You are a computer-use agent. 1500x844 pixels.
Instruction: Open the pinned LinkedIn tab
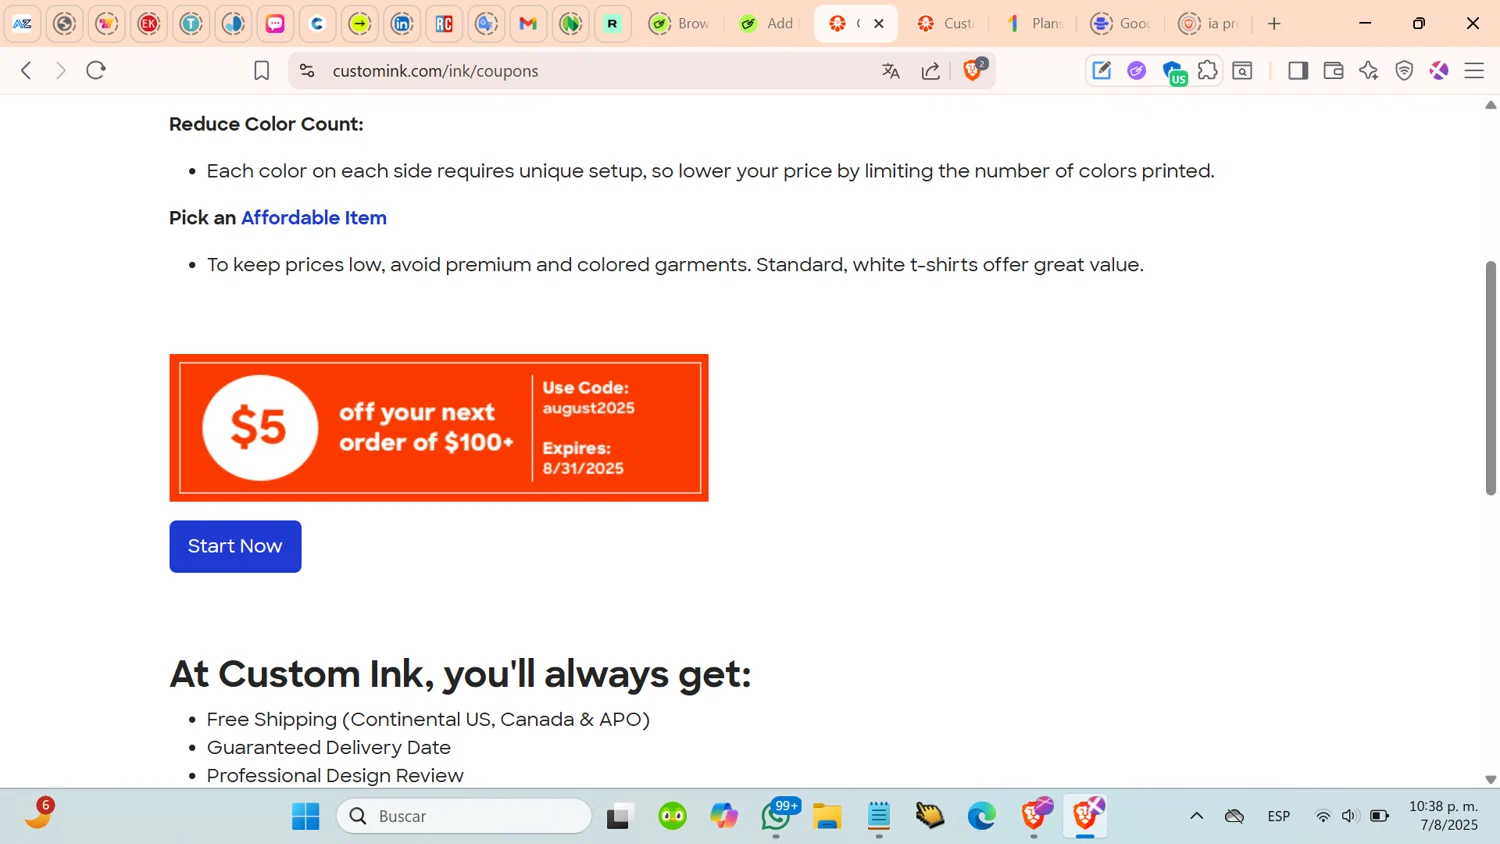(402, 24)
